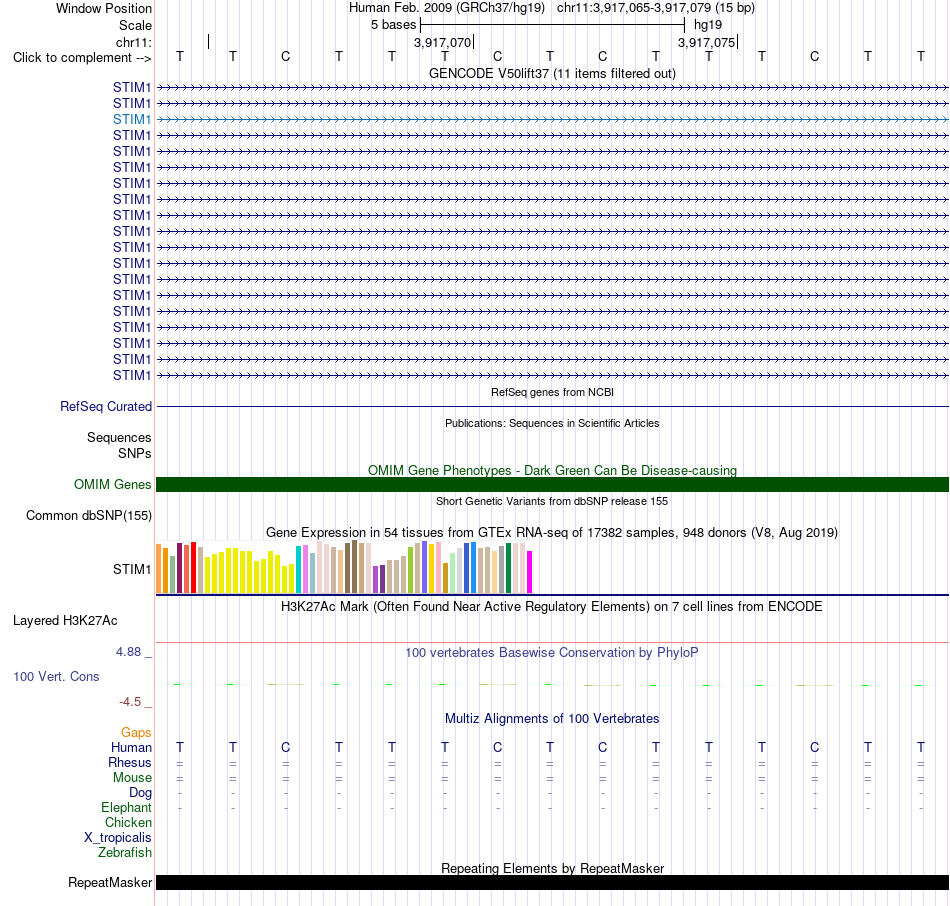Click the Sequences publications label
The width and height of the screenshot is (950, 906).
[119, 438]
